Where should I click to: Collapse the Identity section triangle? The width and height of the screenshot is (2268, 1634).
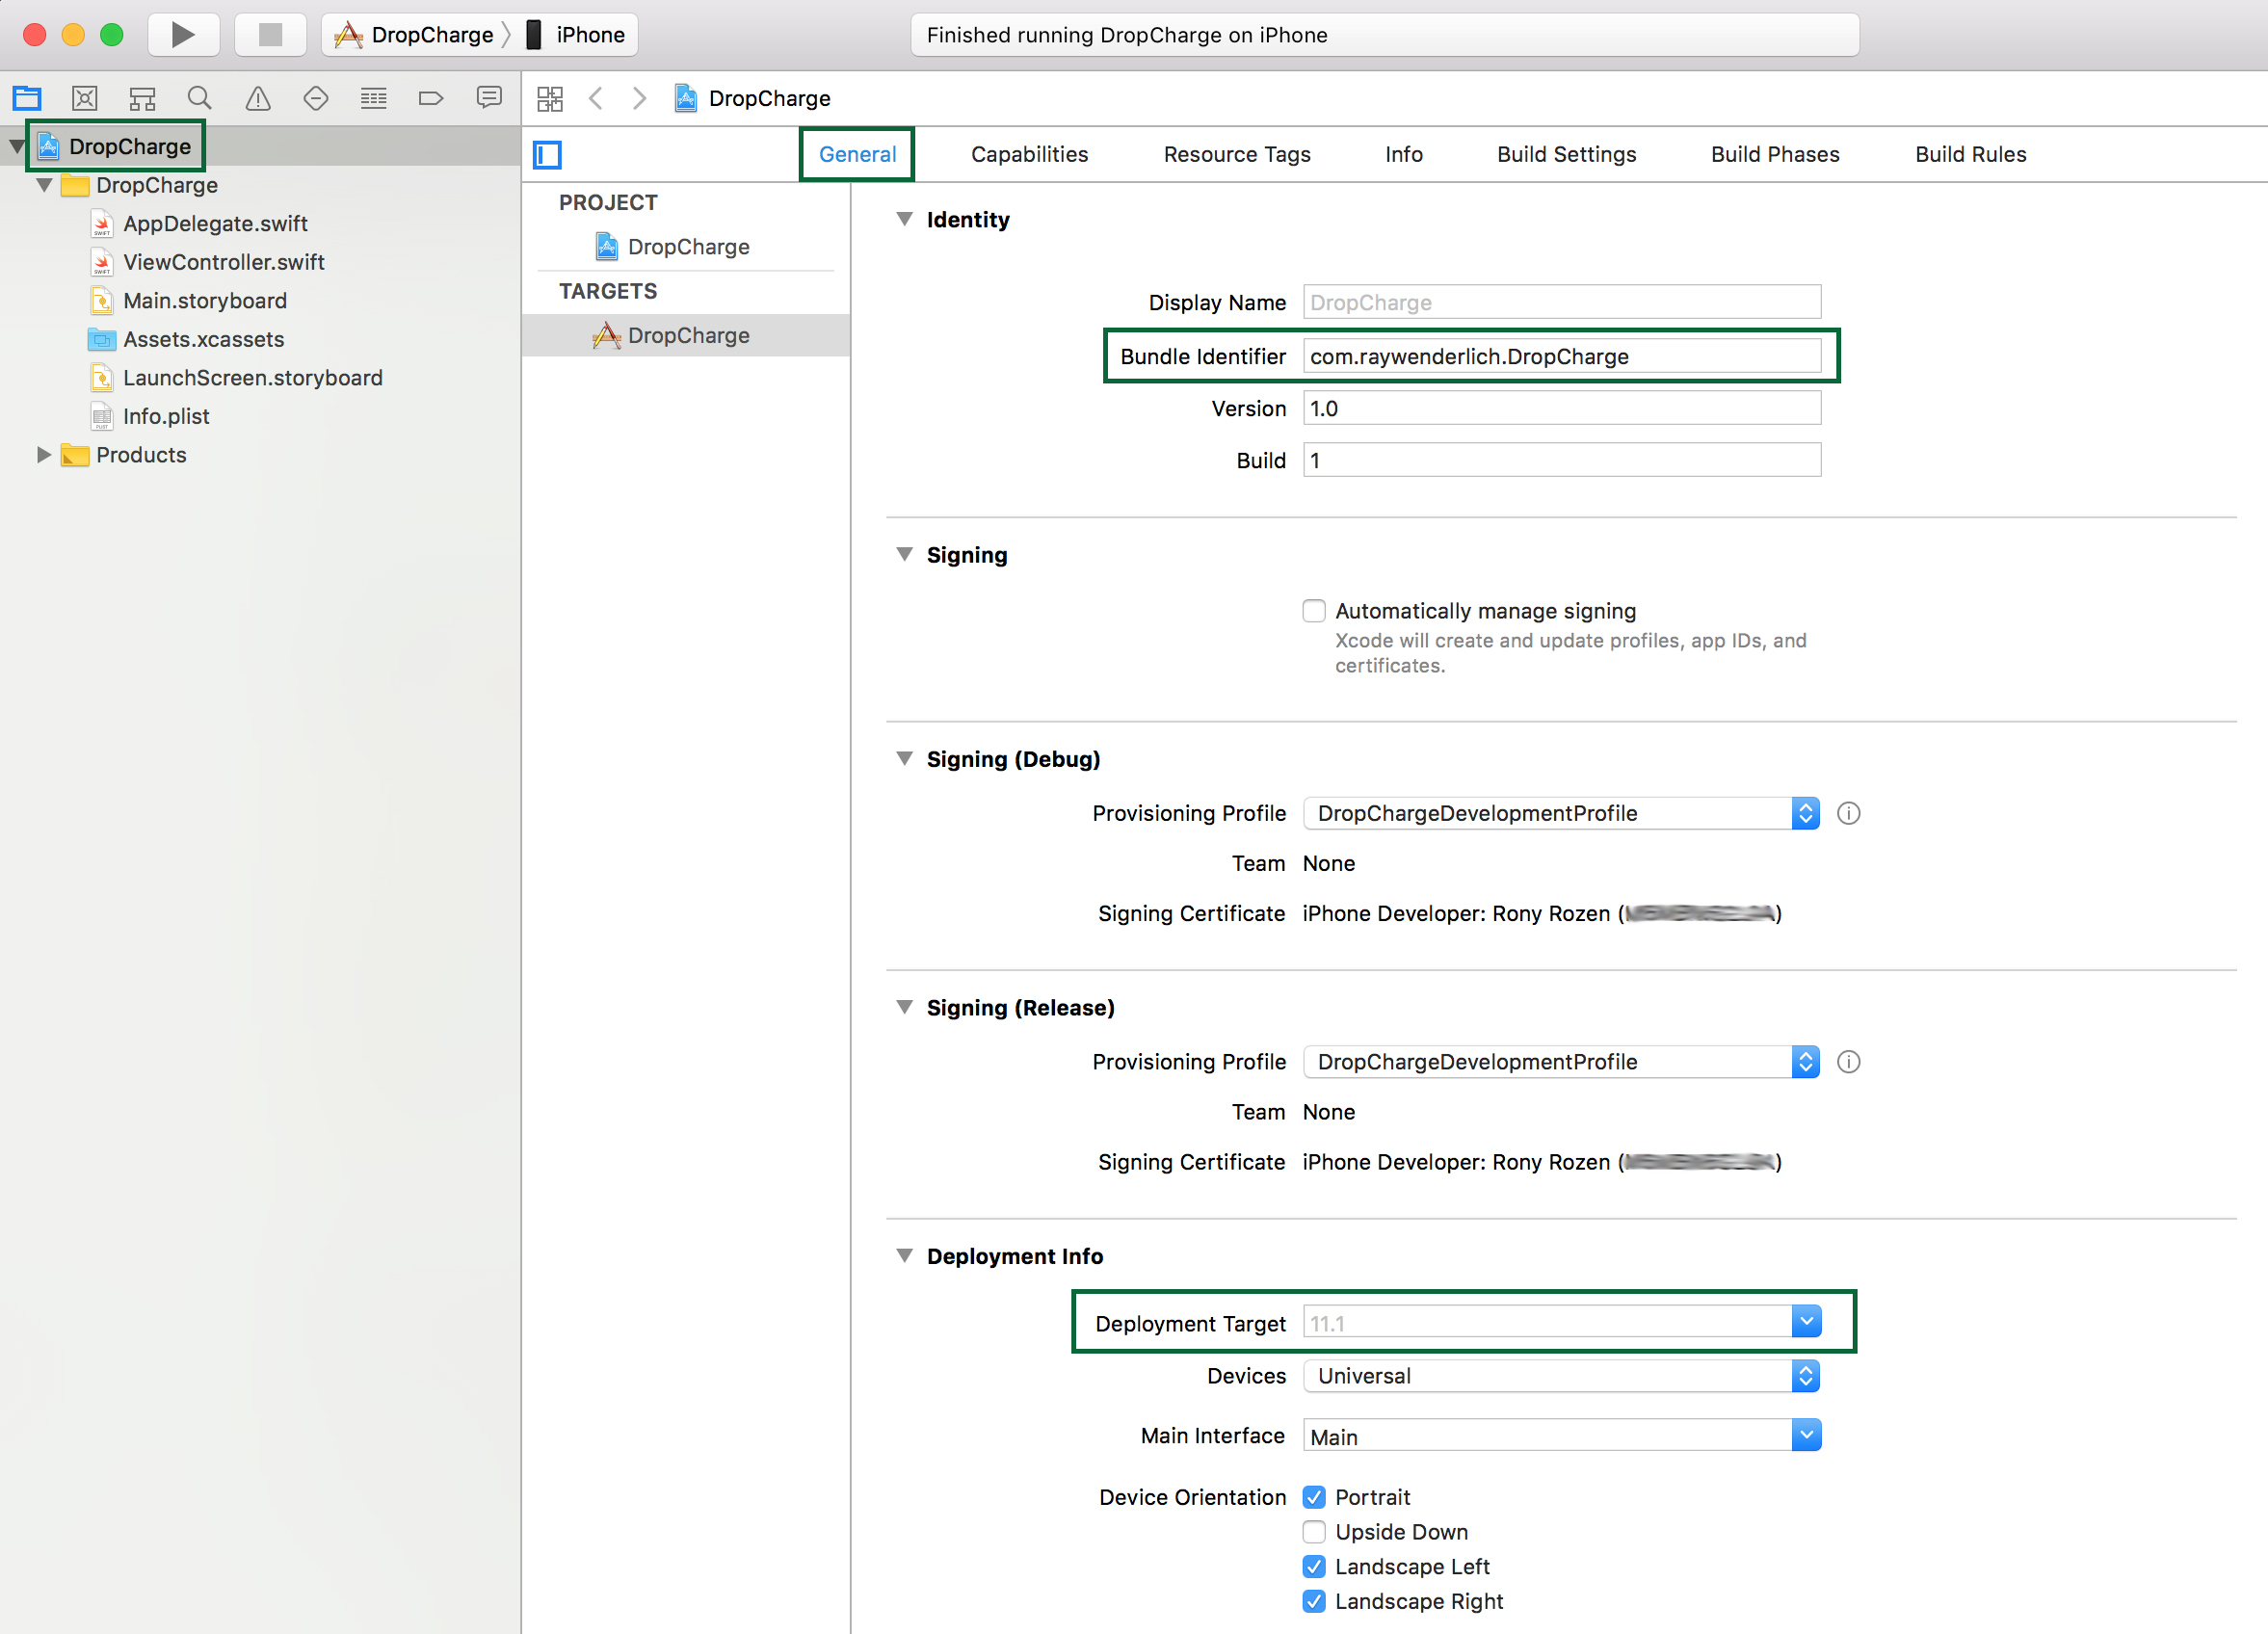coord(904,219)
